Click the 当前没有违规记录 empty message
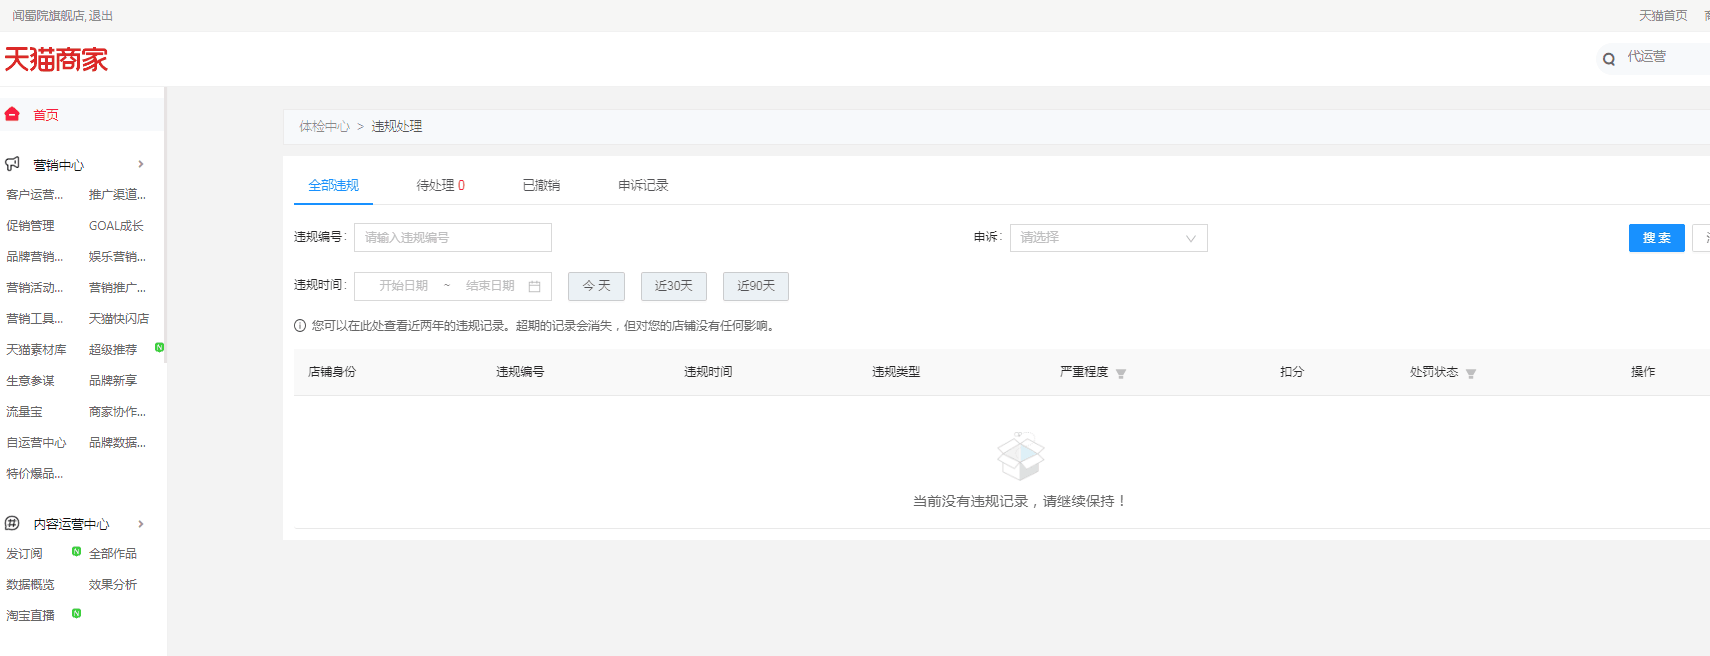The width and height of the screenshot is (1710, 656). (x=1020, y=501)
